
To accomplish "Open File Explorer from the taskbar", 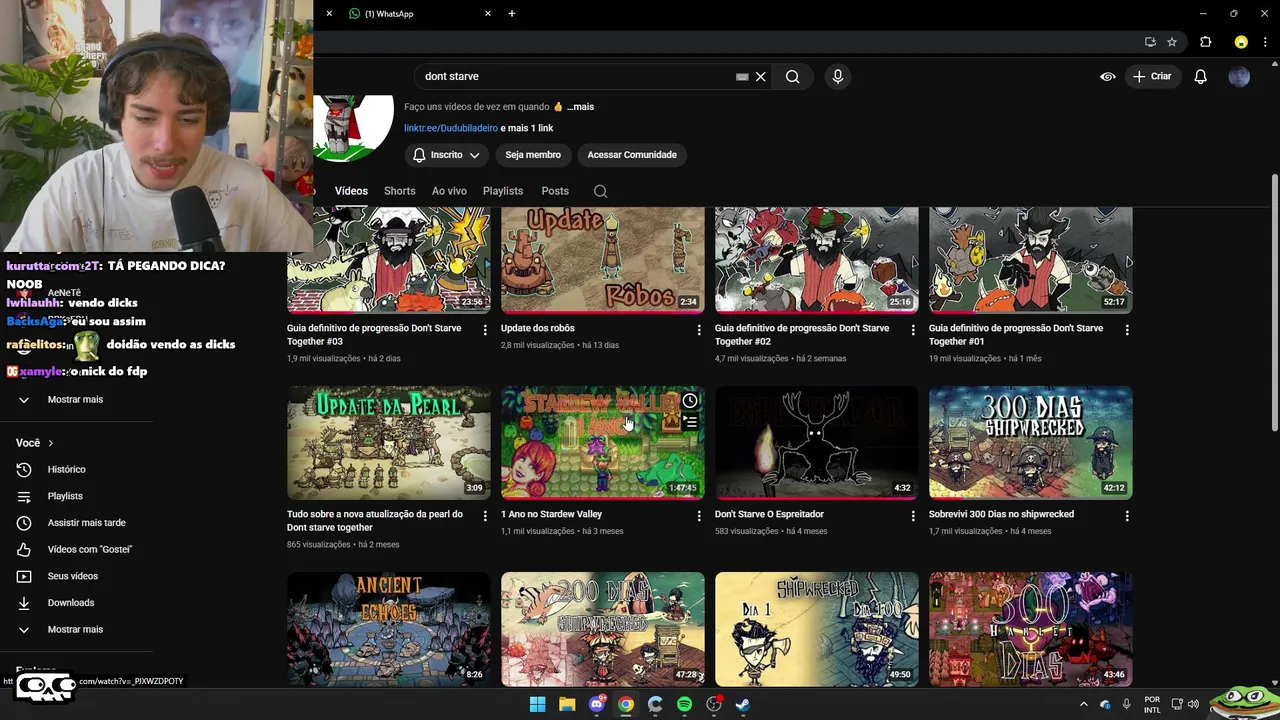I will (x=567, y=704).
